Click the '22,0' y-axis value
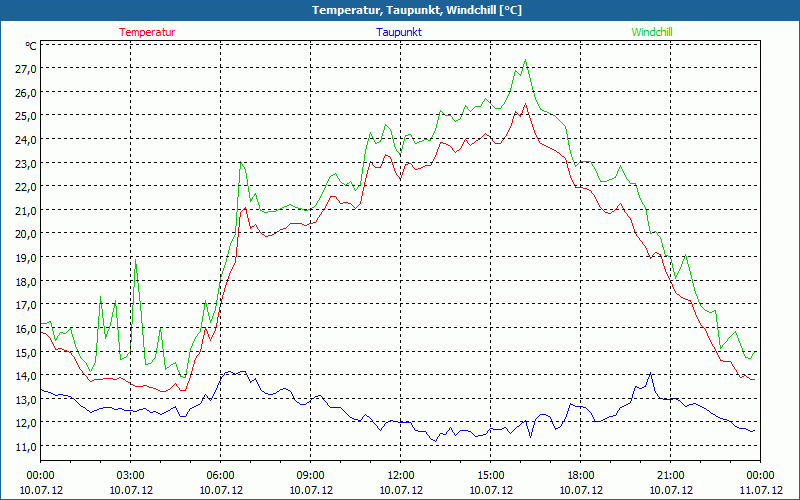800x500 pixels. coord(26,187)
